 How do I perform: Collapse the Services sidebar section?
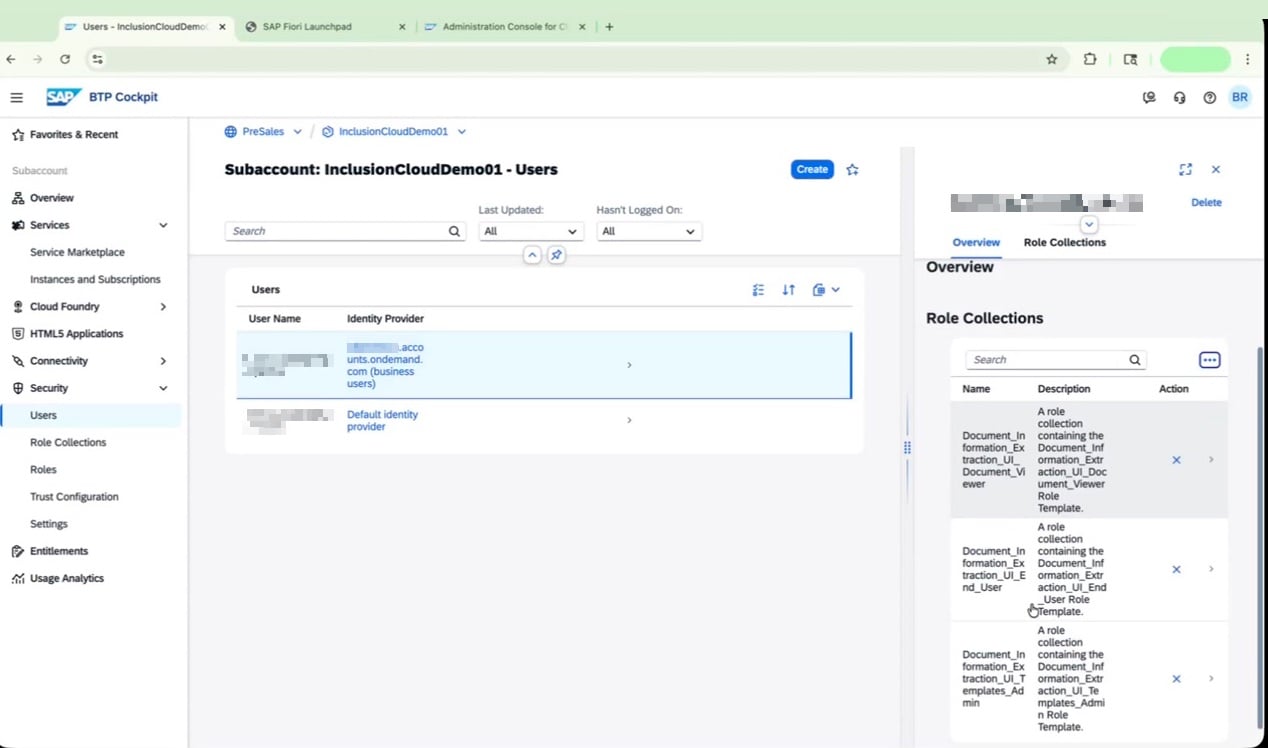click(163, 226)
